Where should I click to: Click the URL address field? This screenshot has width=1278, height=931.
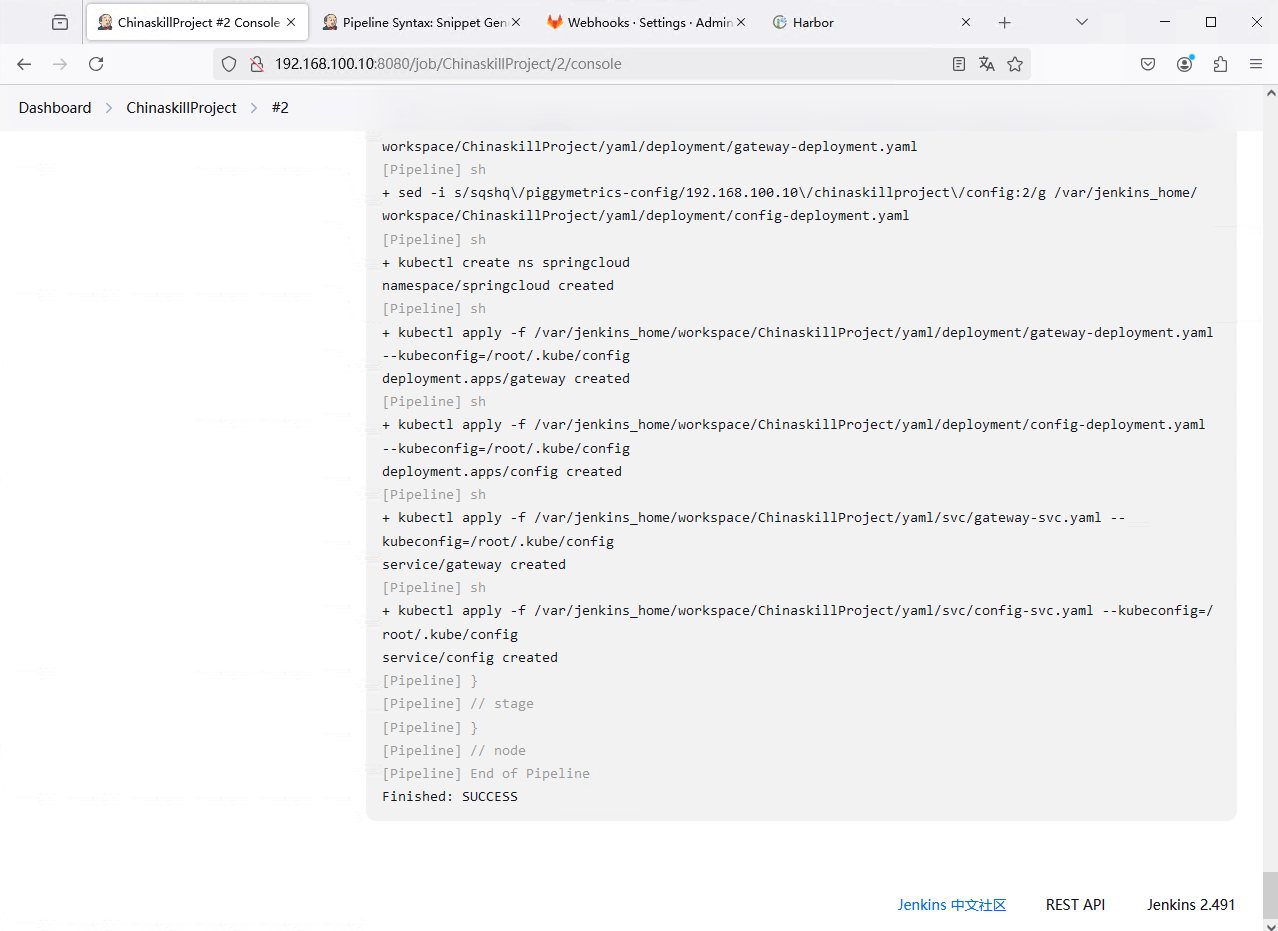600,64
